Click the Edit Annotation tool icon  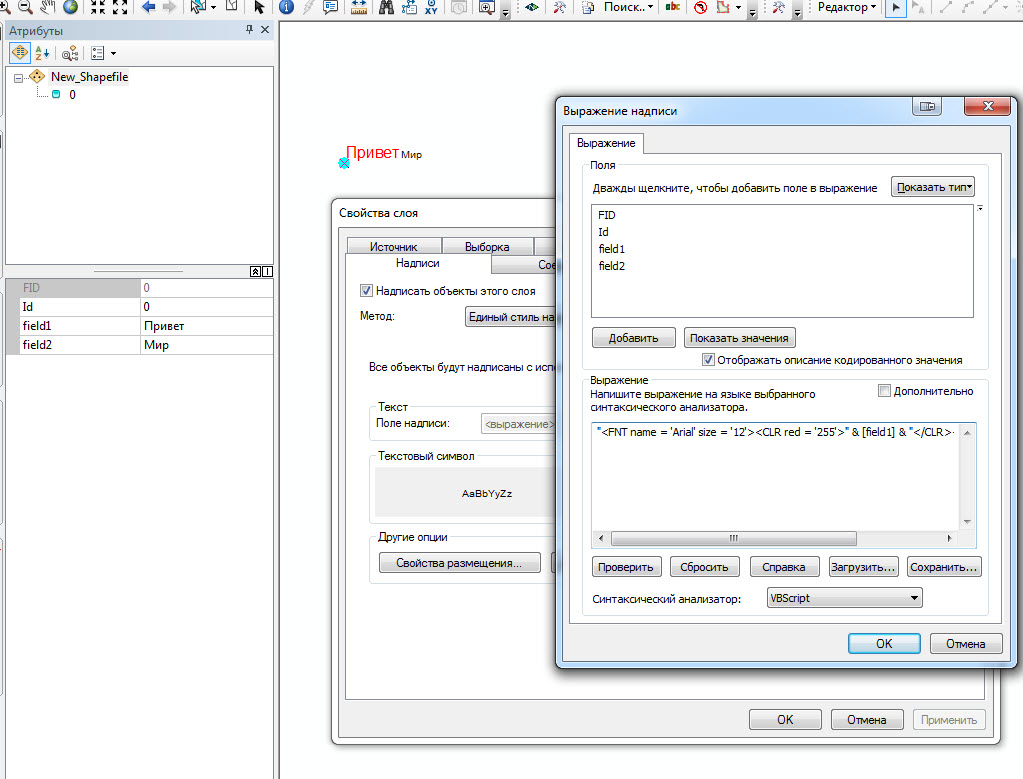[918, 7]
